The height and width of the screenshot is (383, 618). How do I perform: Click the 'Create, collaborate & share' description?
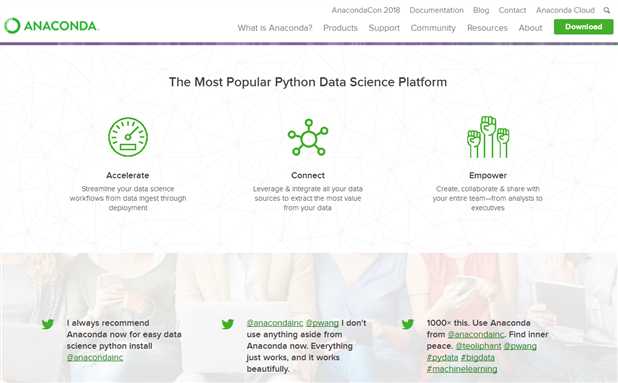click(x=488, y=198)
